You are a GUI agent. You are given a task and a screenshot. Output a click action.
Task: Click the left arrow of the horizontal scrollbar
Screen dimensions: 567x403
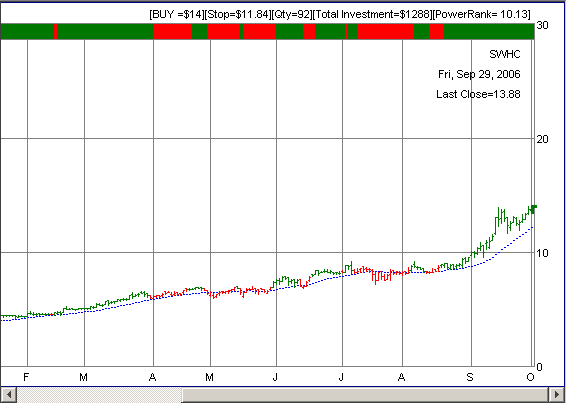click(9, 394)
